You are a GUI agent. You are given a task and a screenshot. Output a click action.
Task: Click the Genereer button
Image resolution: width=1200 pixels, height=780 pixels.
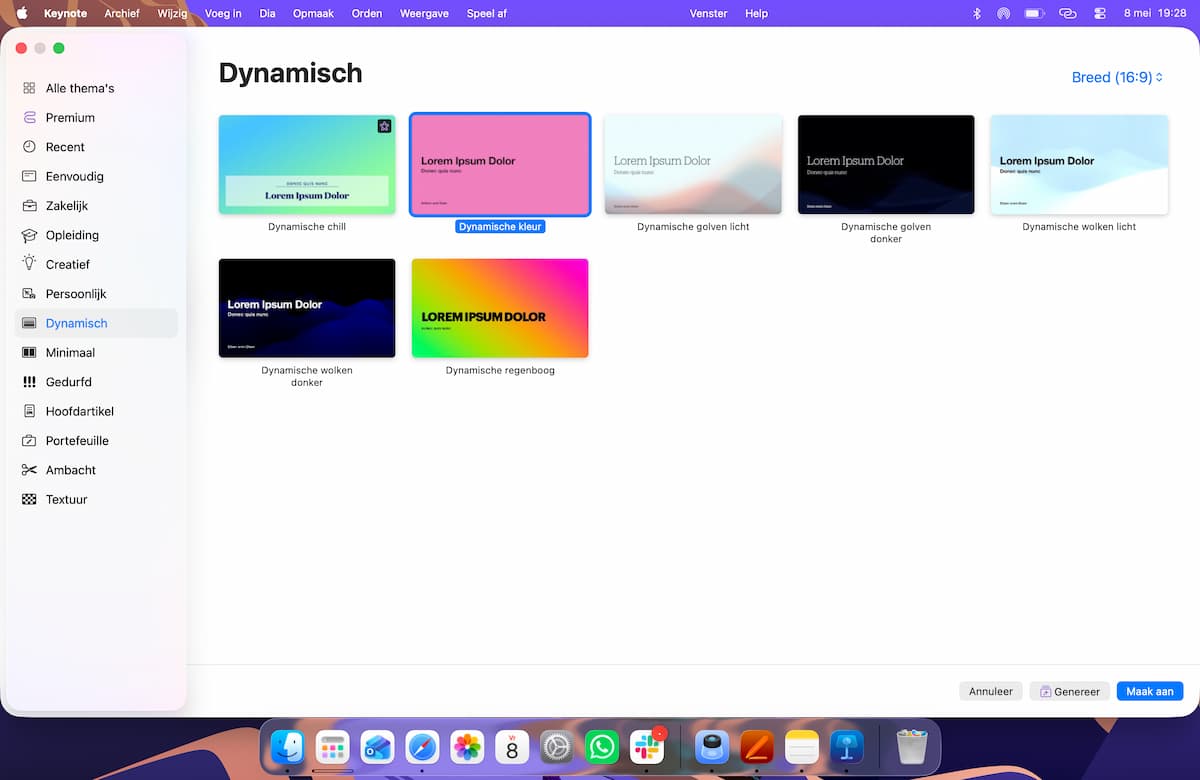pos(1070,691)
